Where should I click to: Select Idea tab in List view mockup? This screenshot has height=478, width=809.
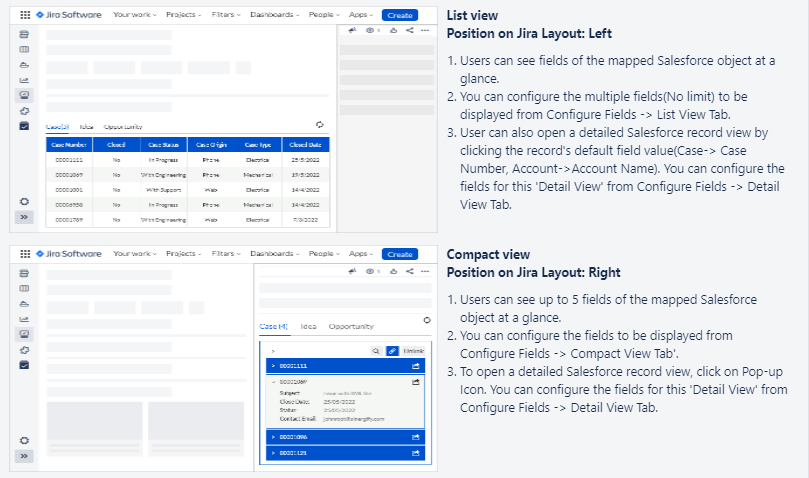pyautogui.click(x=86, y=126)
